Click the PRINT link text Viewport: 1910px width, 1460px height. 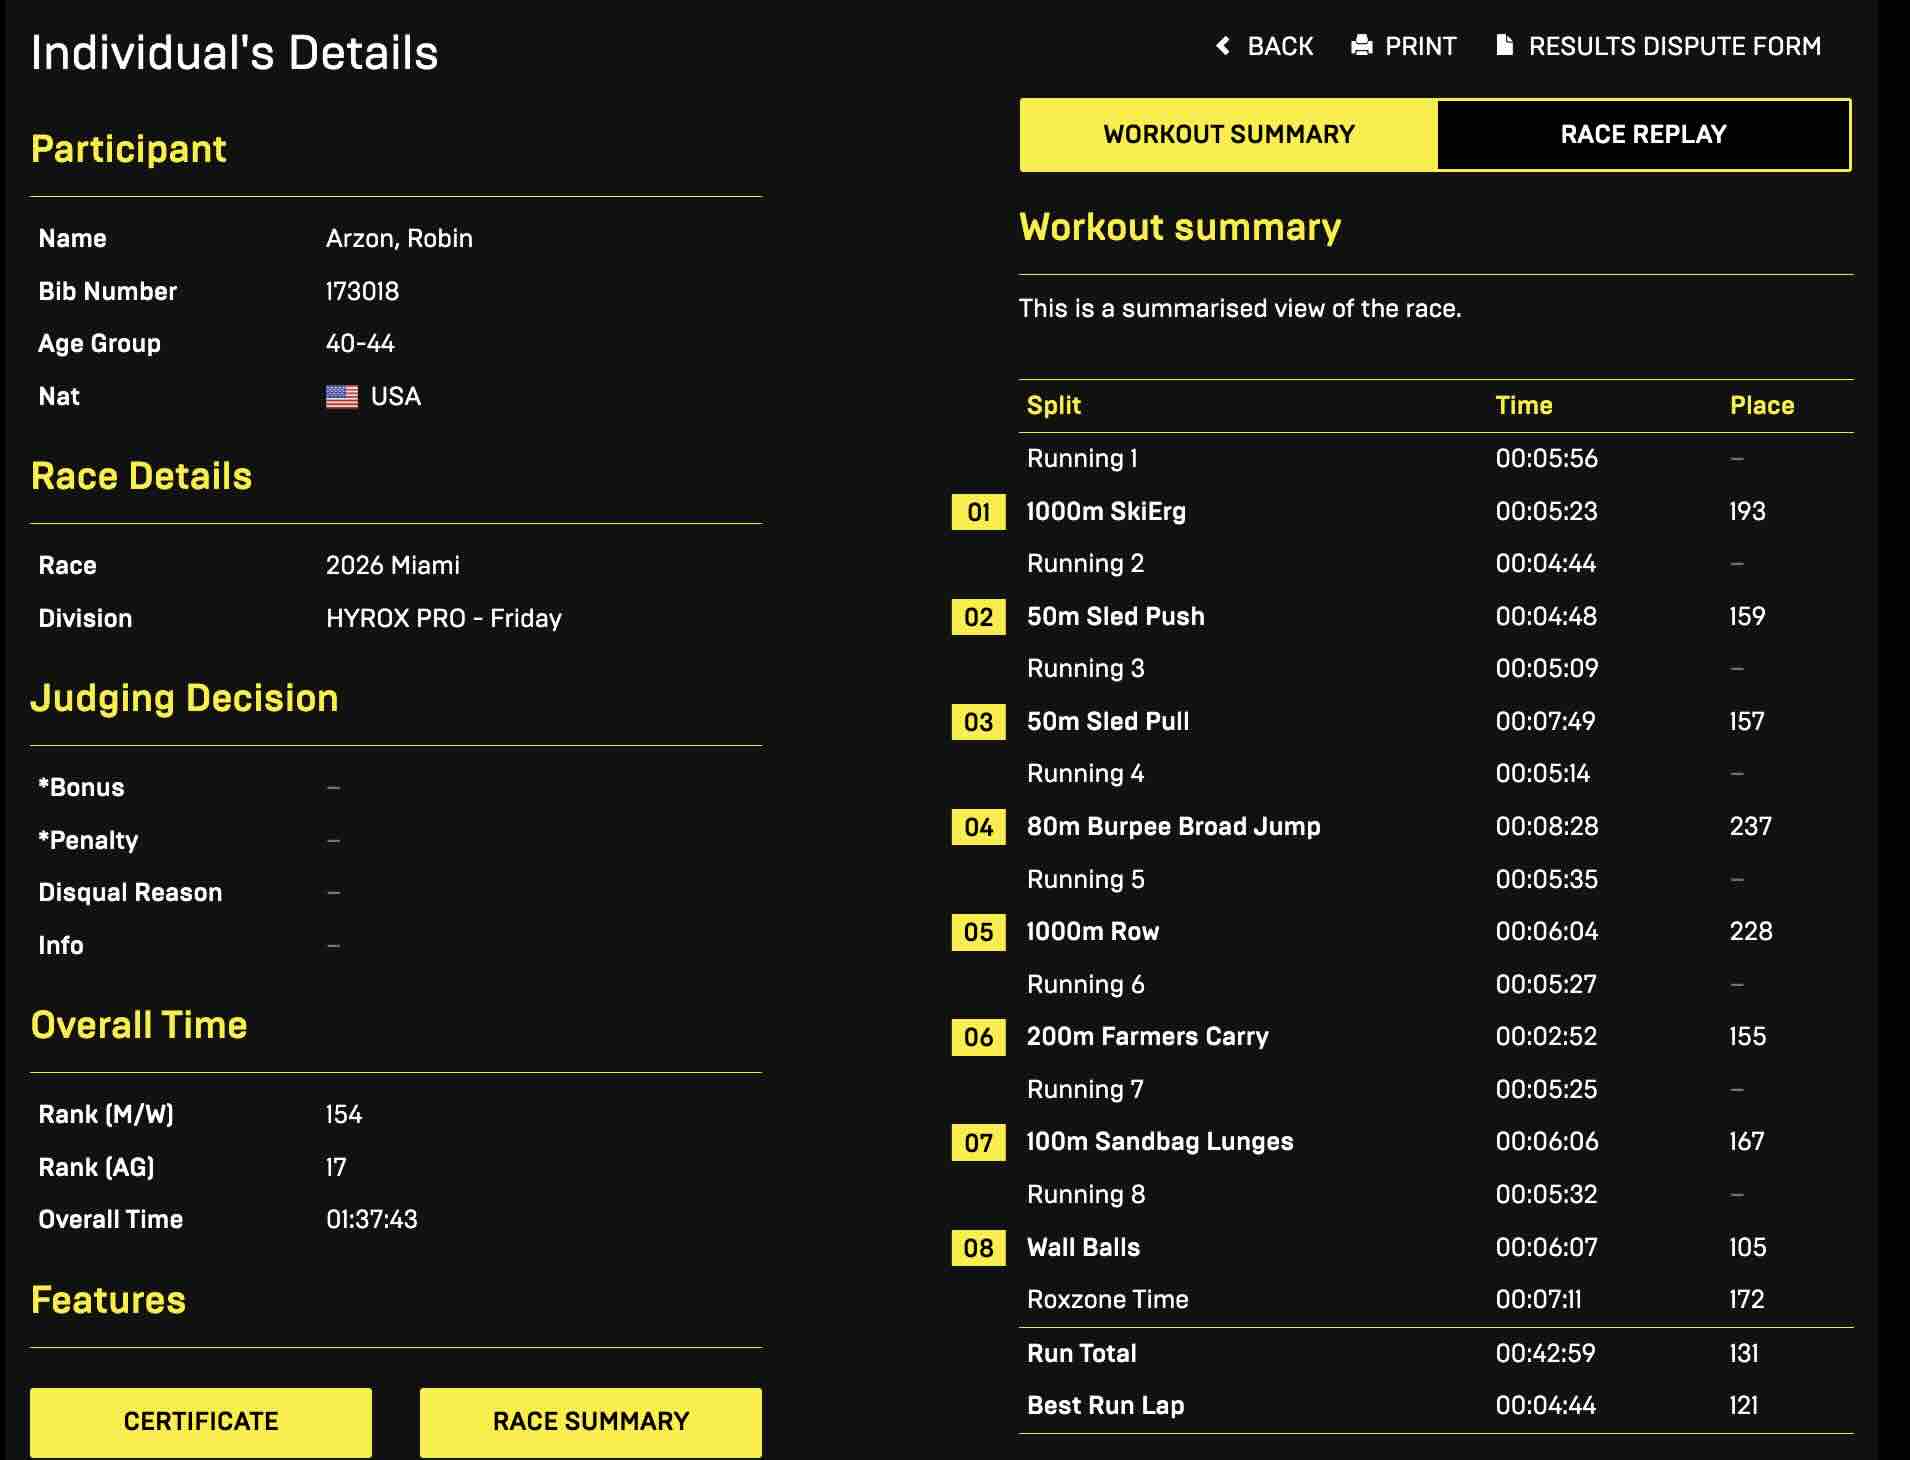(x=1420, y=46)
